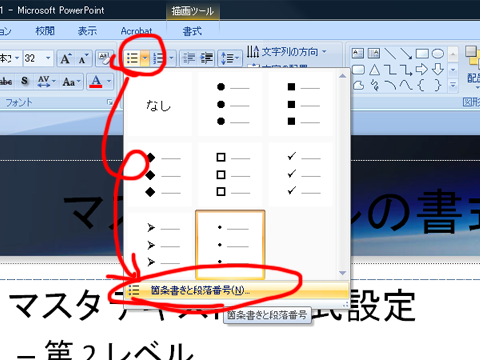Select the checkmark bullet style

coord(301,174)
